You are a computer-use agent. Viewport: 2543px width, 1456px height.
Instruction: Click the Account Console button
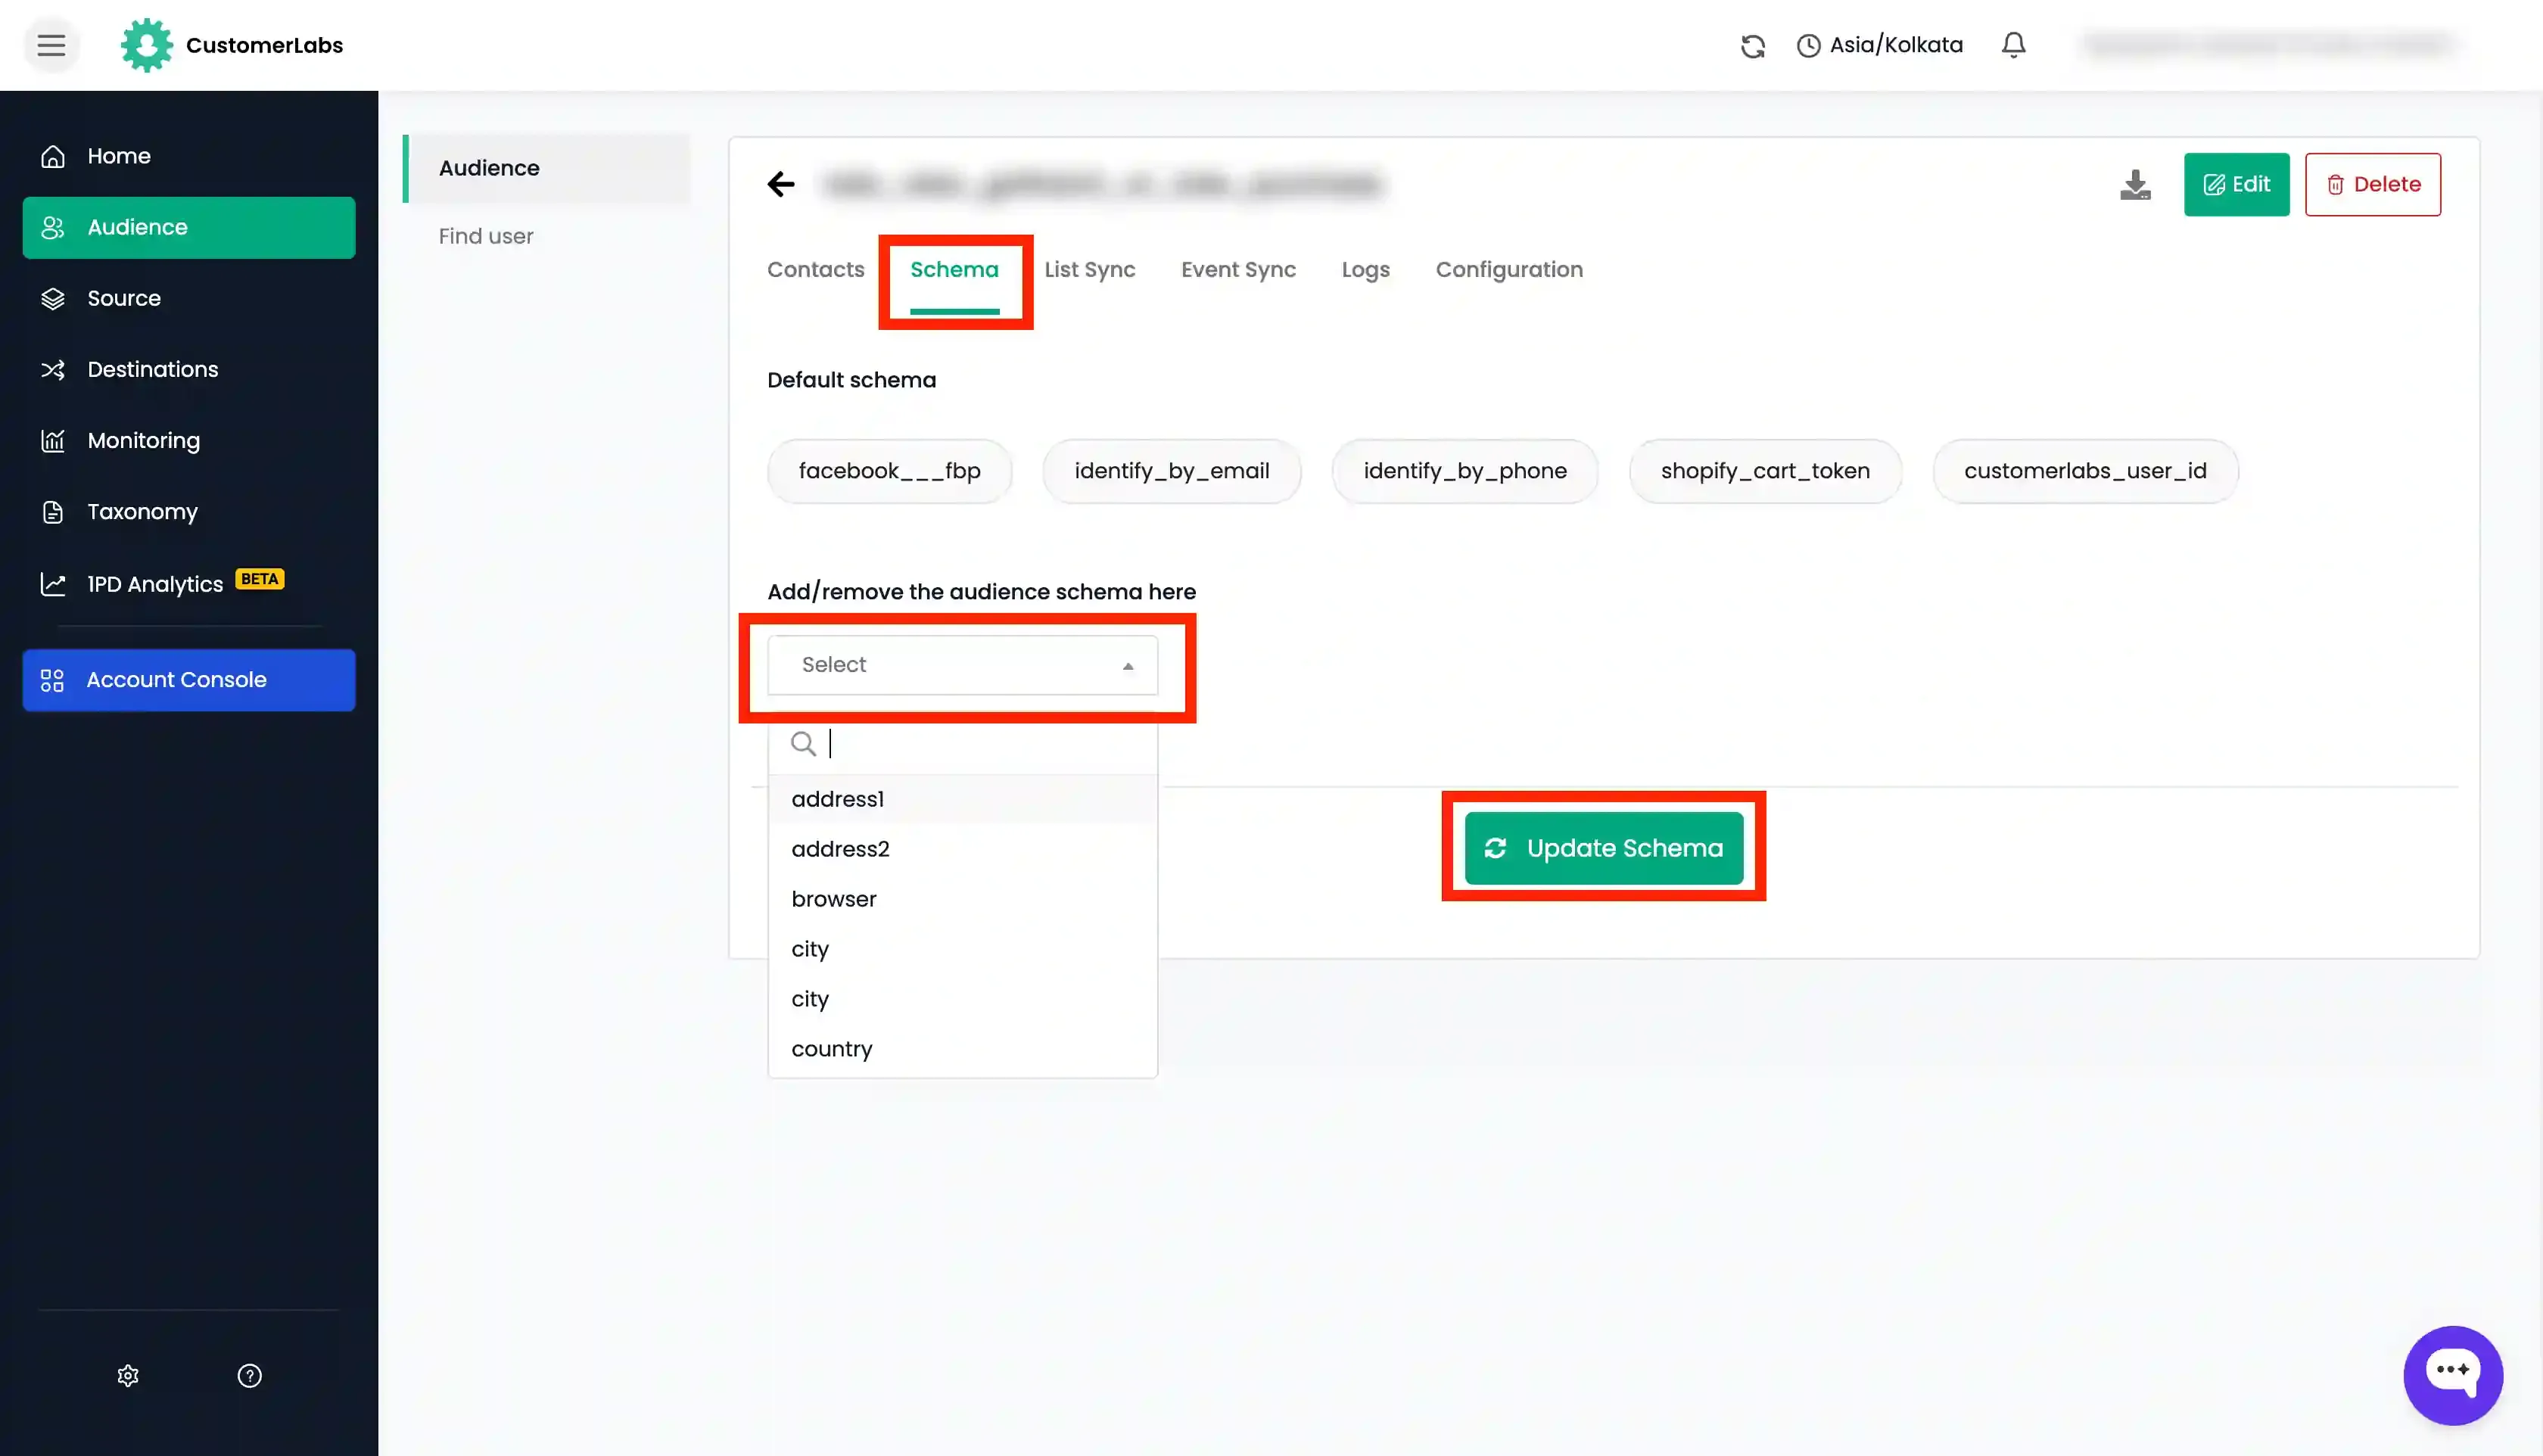pos(189,680)
